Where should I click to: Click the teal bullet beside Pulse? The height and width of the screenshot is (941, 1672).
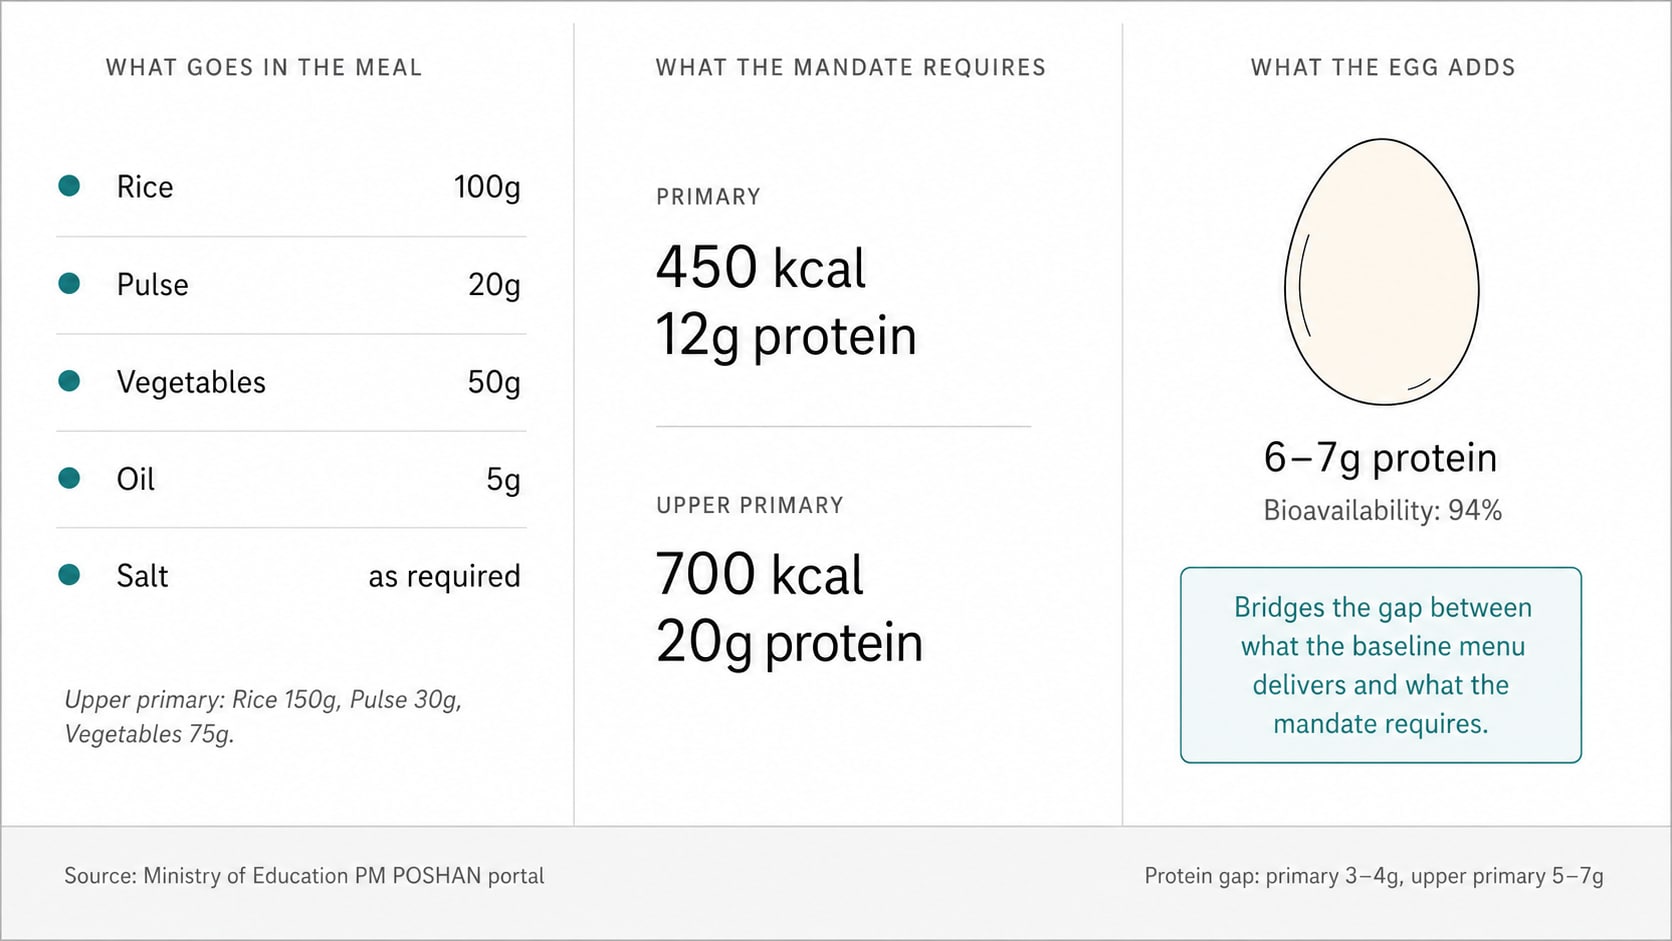69,284
